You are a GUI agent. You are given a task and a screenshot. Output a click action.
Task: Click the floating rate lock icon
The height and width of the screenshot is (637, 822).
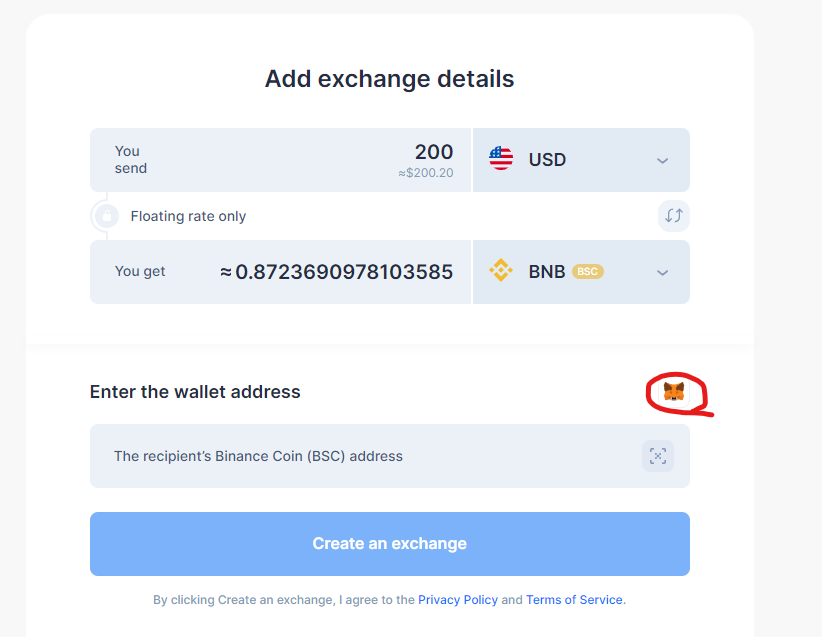tap(107, 215)
